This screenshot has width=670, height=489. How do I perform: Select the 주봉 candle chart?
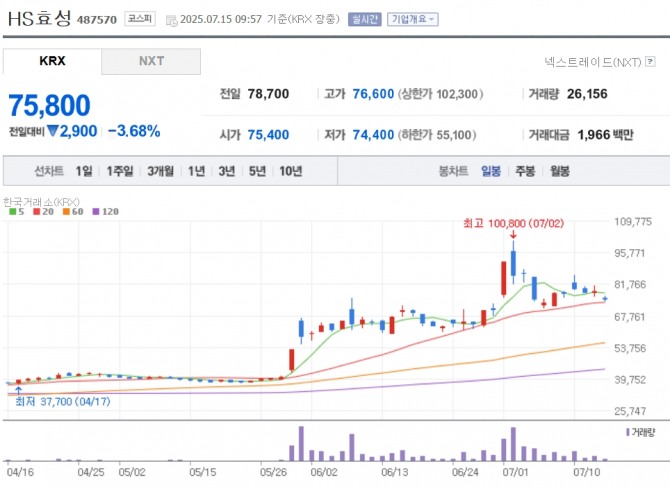click(x=525, y=171)
